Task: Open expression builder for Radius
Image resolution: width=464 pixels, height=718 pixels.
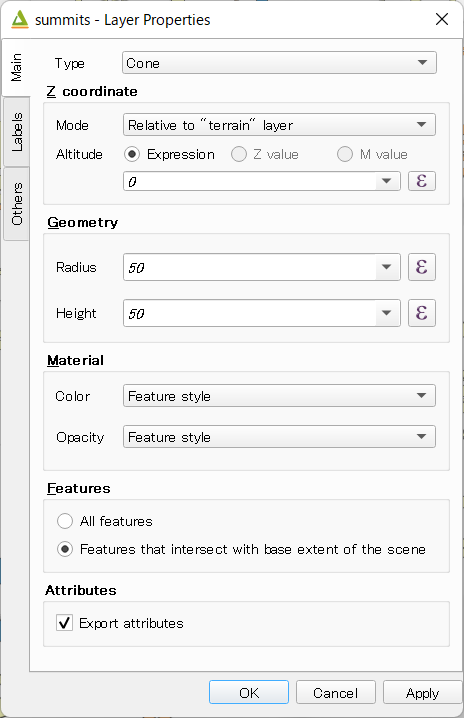Action: (x=421, y=267)
